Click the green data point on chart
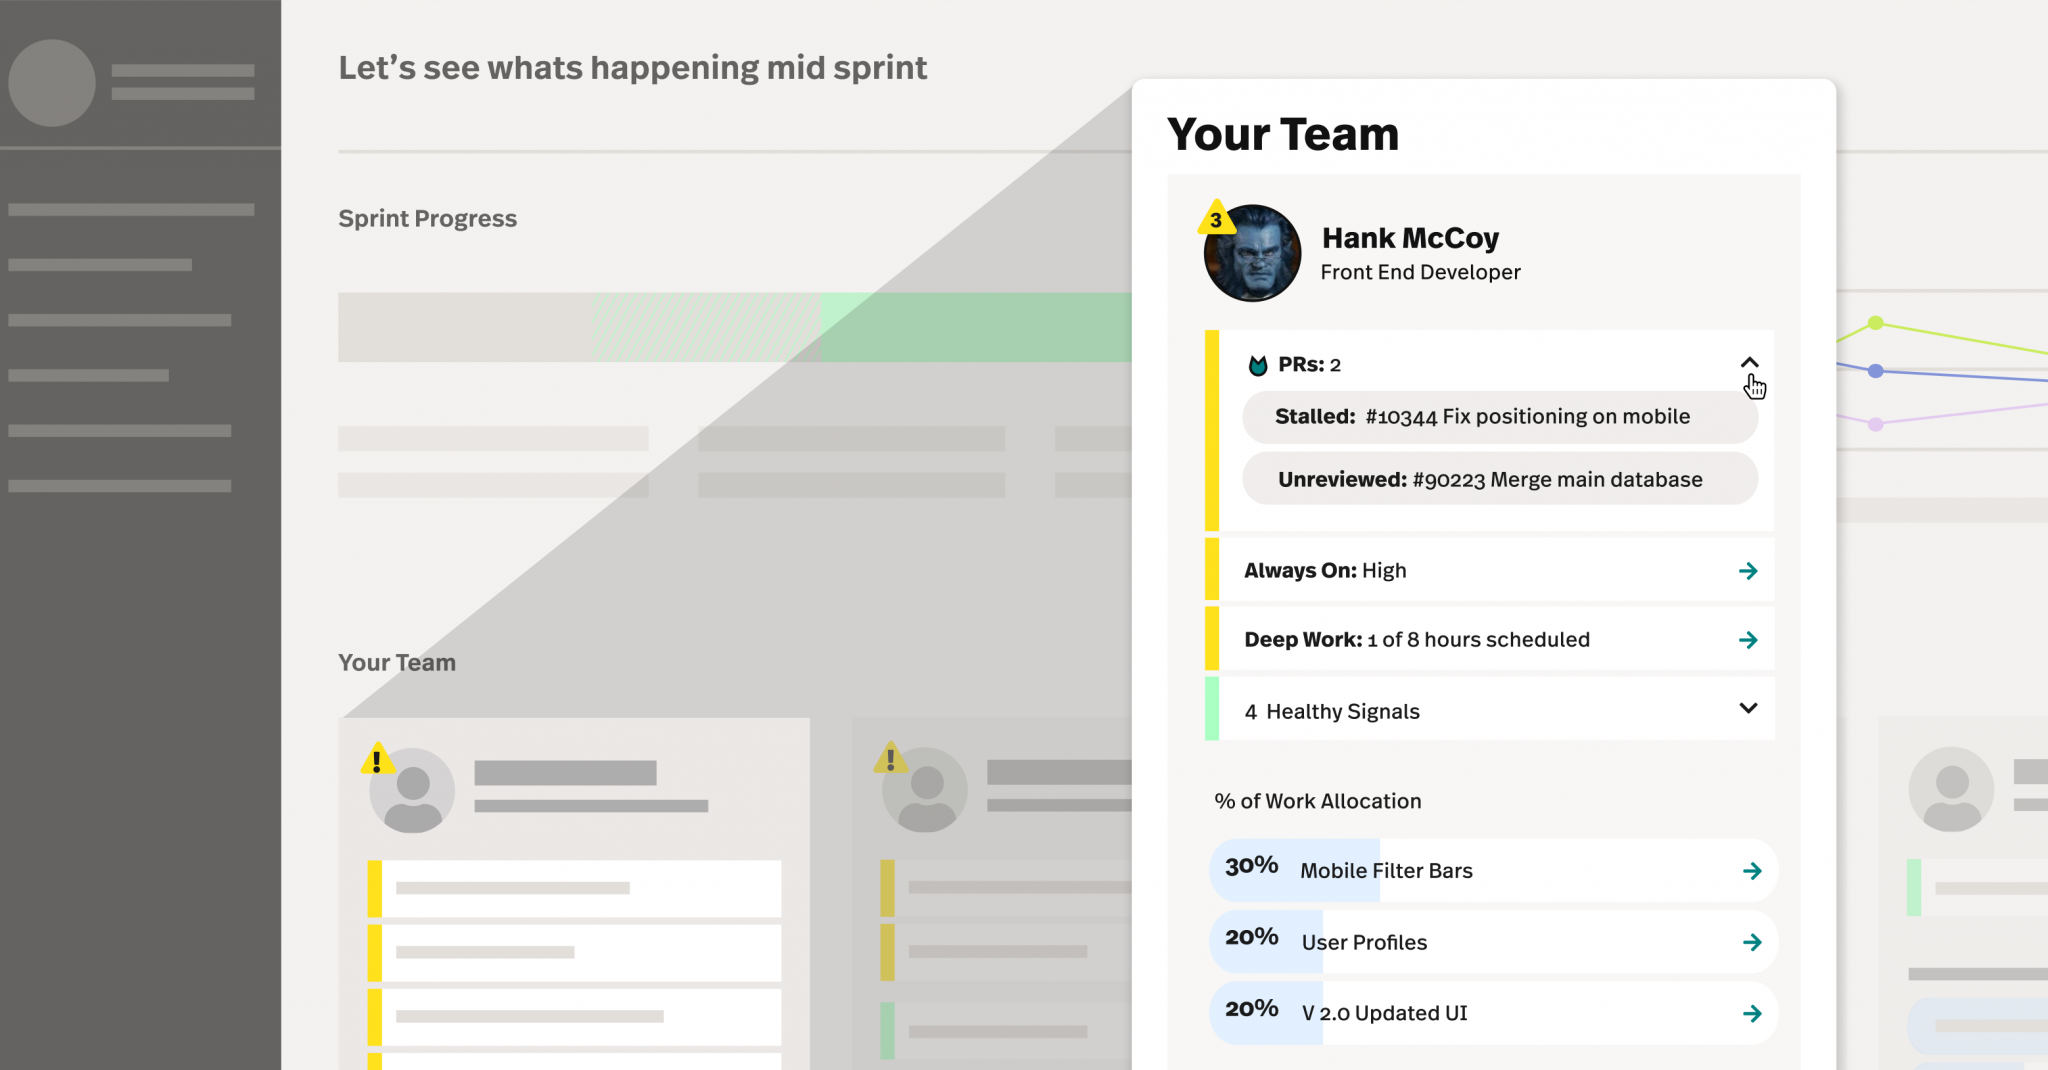The width and height of the screenshot is (2048, 1070). point(1876,323)
